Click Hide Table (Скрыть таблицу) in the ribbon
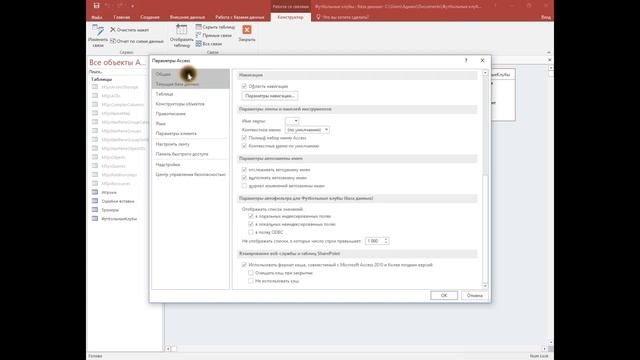 pos(215,27)
